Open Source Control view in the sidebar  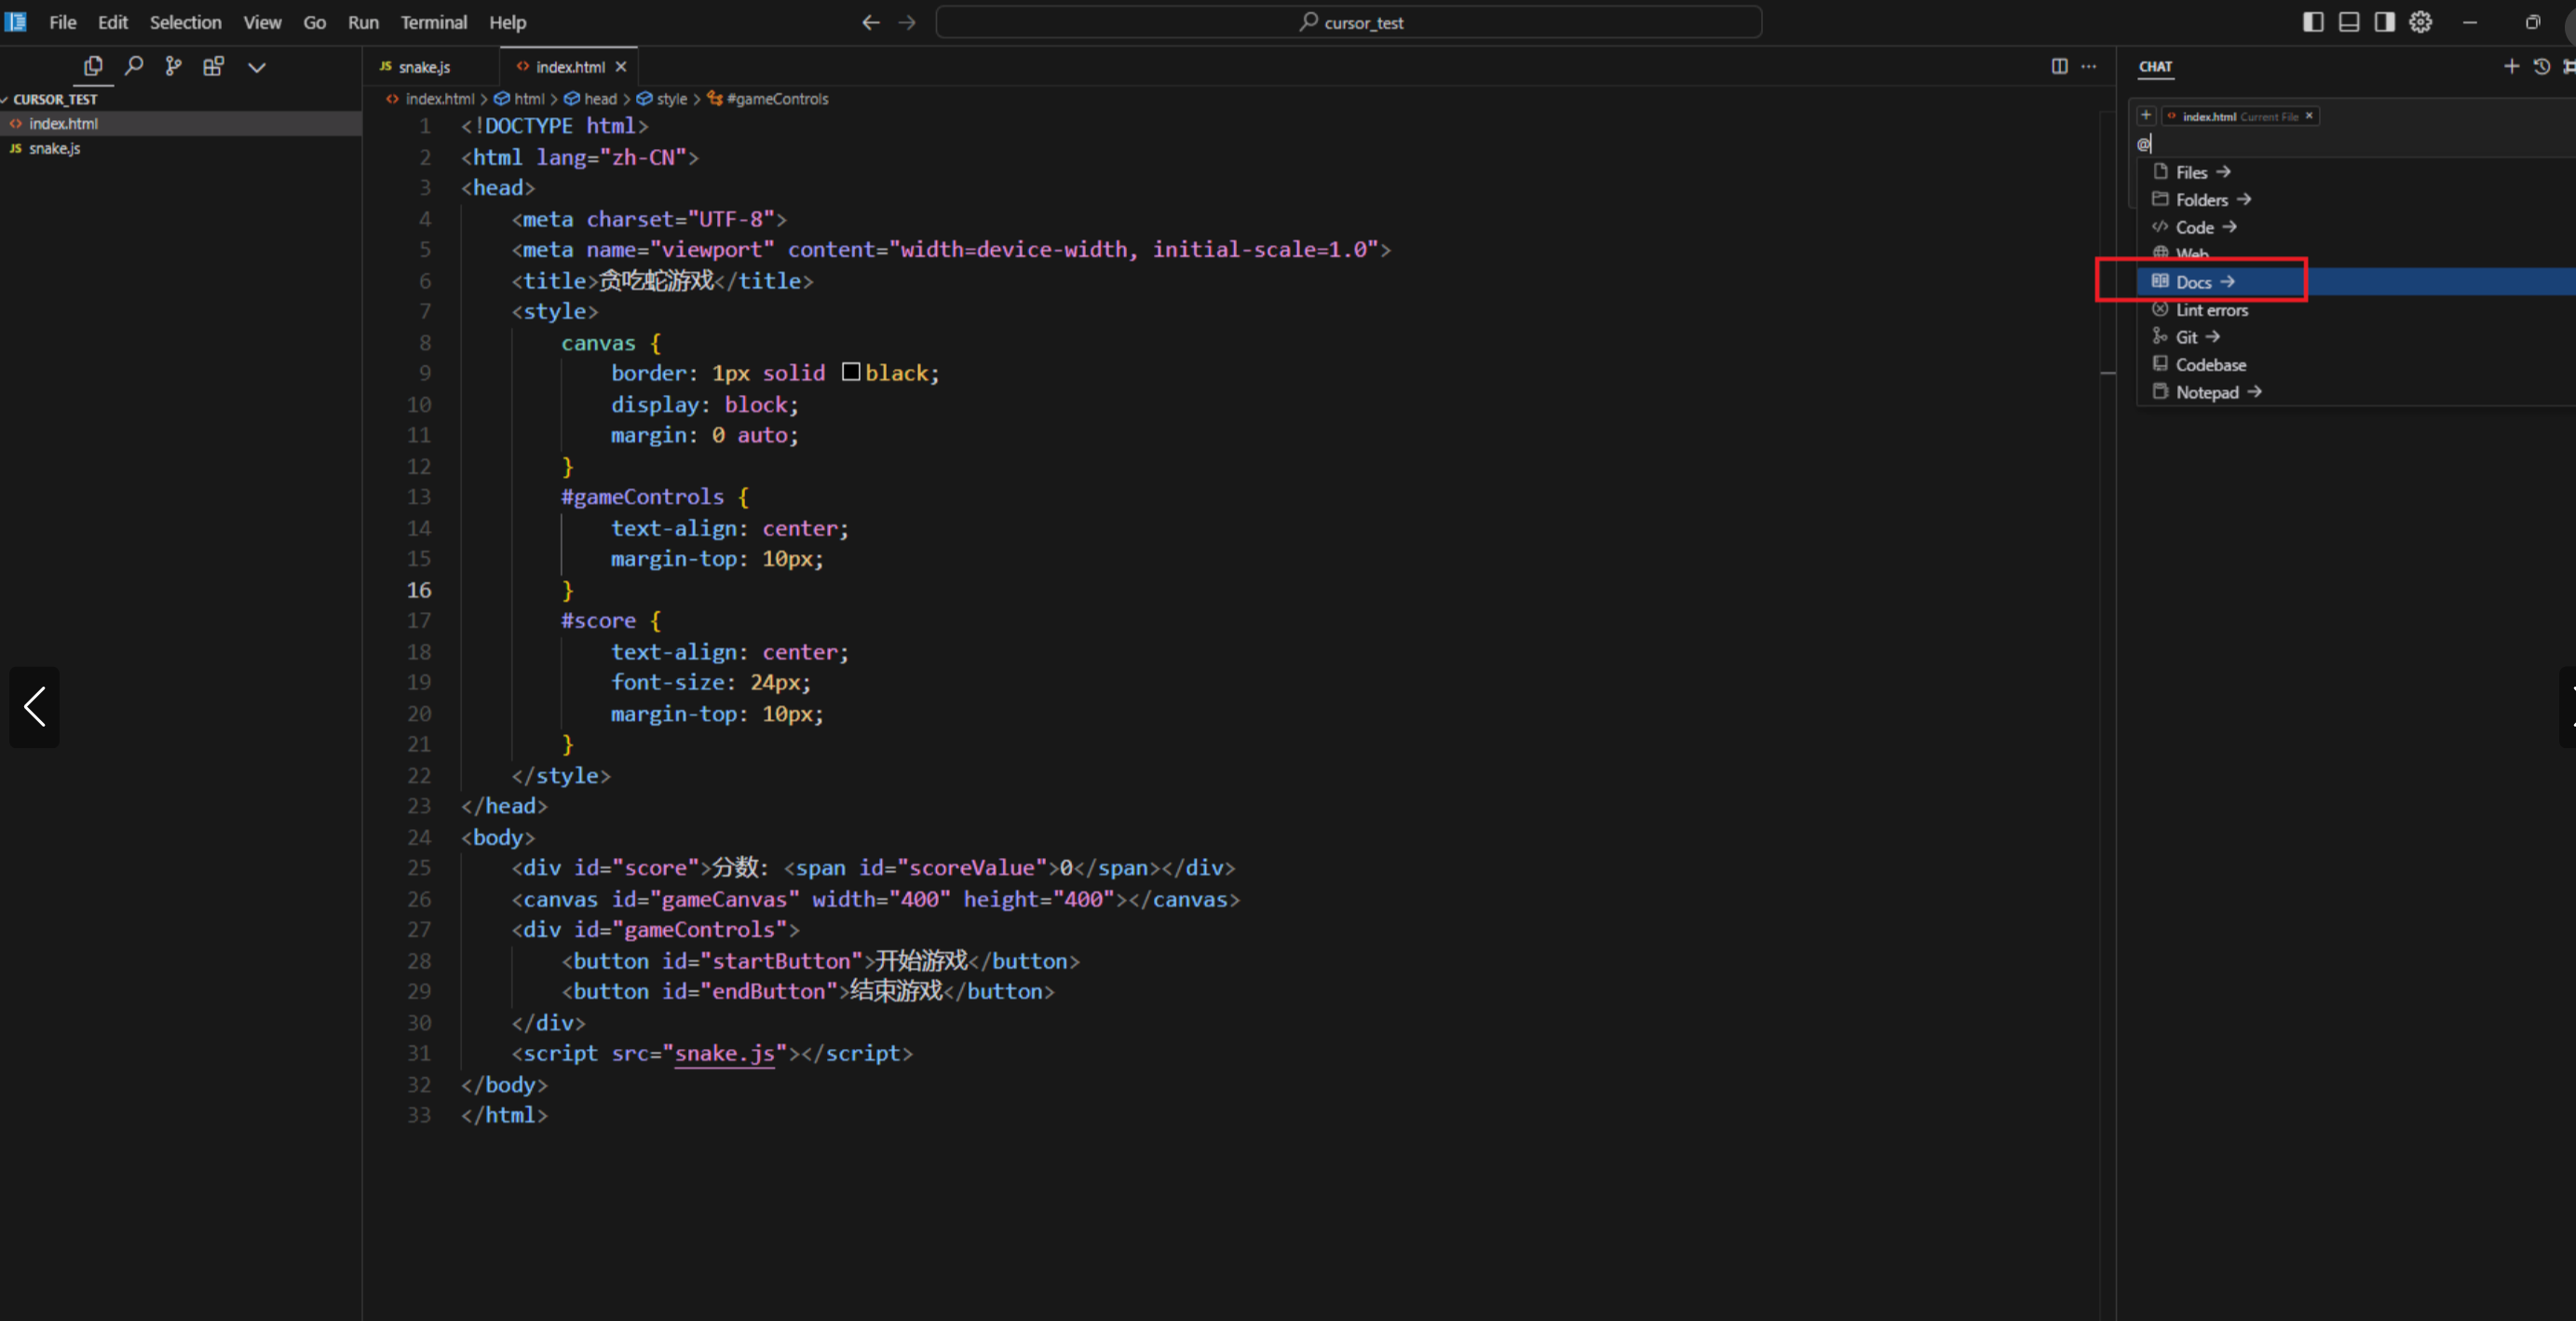[x=173, y=66]
